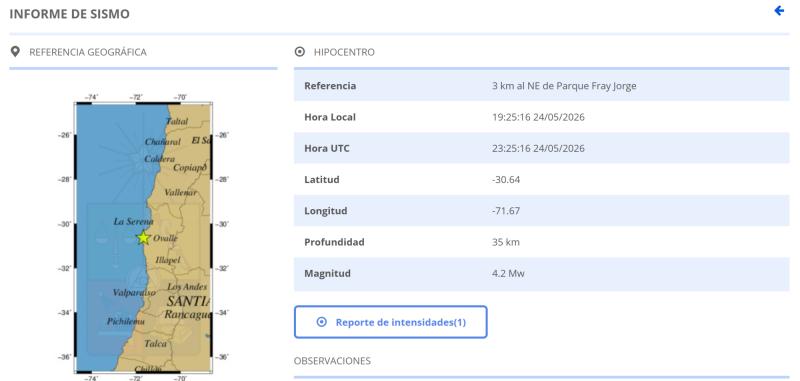Image resolution: width=800 pixels, height=381 pixels.
Task: Select longitude value '-71.67'
Action: click(x=506, y=211)
